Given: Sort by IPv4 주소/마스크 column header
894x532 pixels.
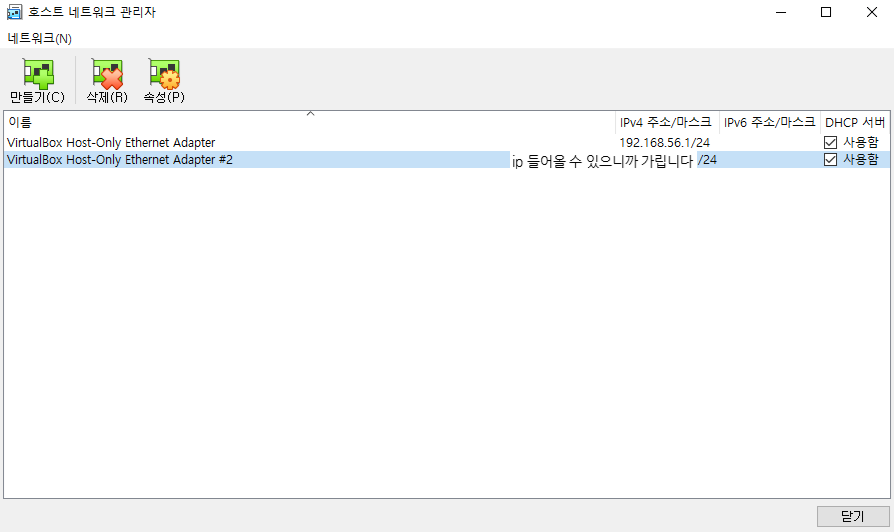Looking at the screenshot, I should point(667,122).
